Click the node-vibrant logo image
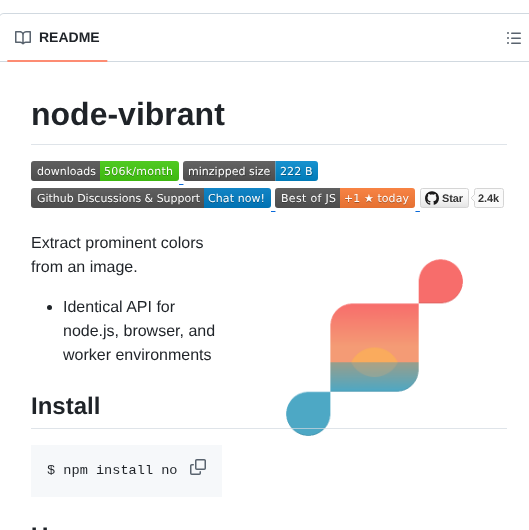529x530 pixels. coord(375,347)
